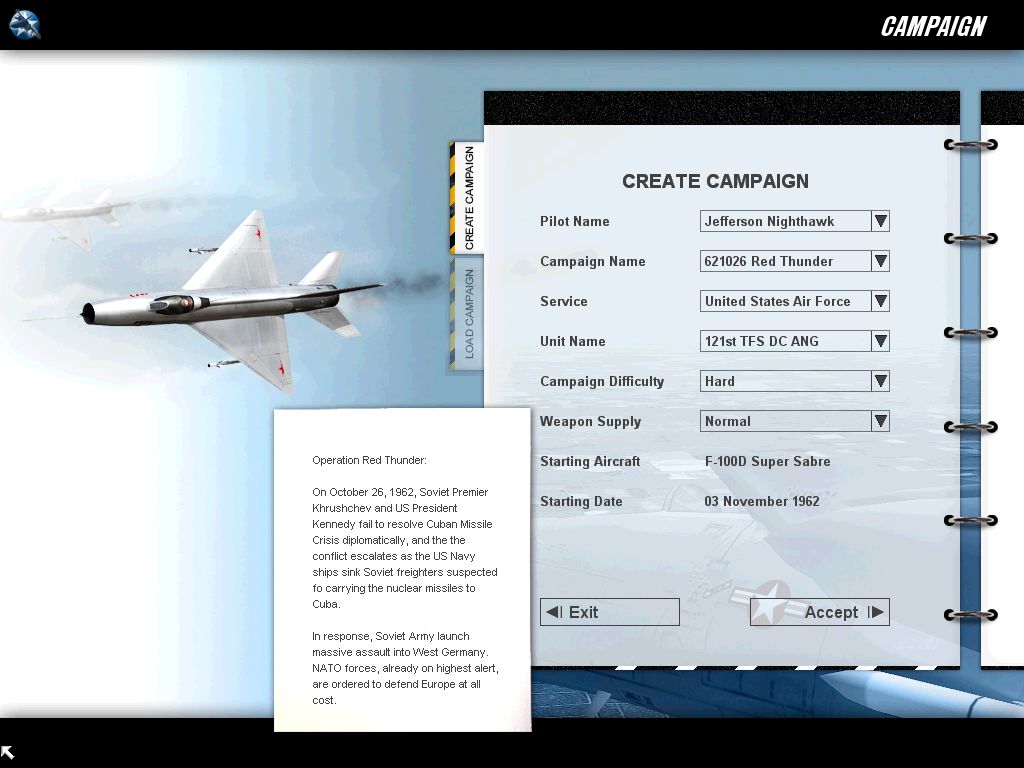This screenshot has width=1024, height=768.
Task: Expand the Service dropdown arrow
Action: [880, 301]
